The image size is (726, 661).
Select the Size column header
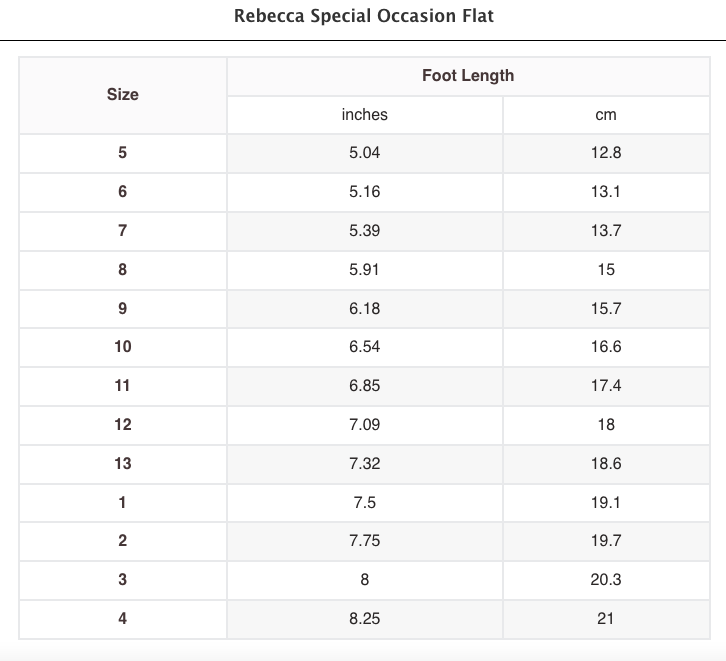point(123,95)
